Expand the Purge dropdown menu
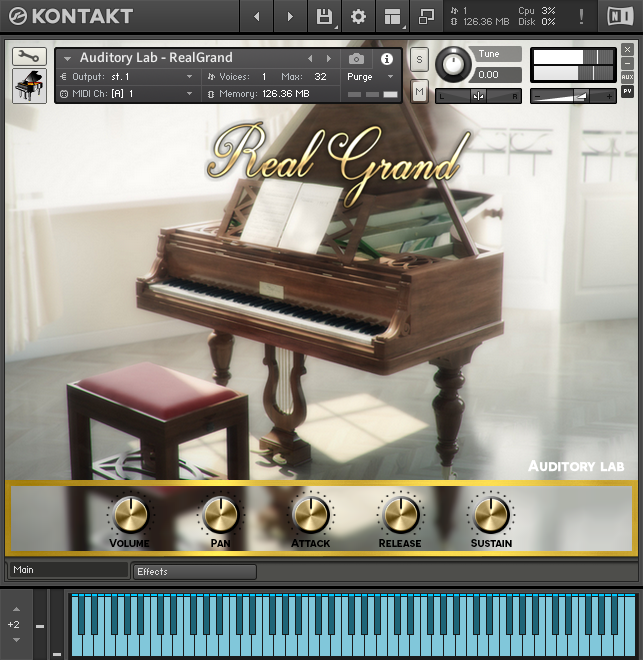 tap(369, 77)
